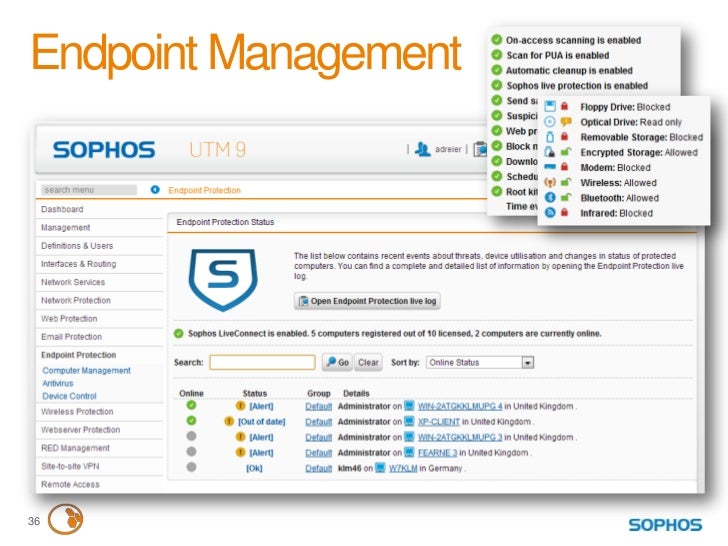This screenshot has height=546, width=728.
Task: Click the Optical Drive disc icon
Action: [550, 122]
